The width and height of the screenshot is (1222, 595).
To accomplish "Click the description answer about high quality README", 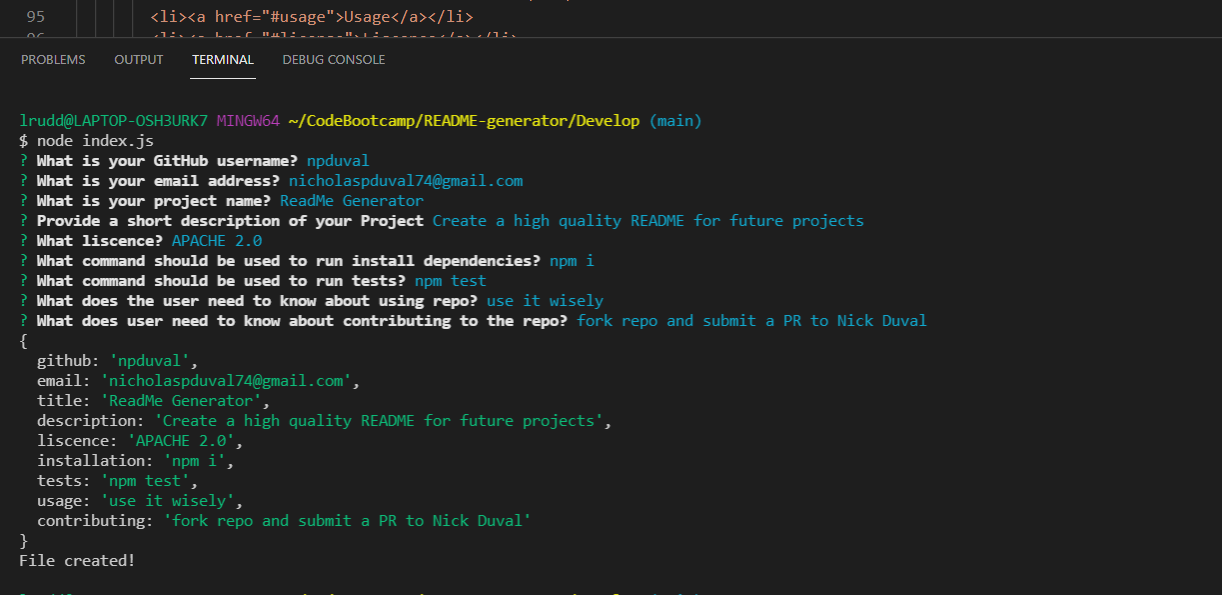I will [648, 221].
